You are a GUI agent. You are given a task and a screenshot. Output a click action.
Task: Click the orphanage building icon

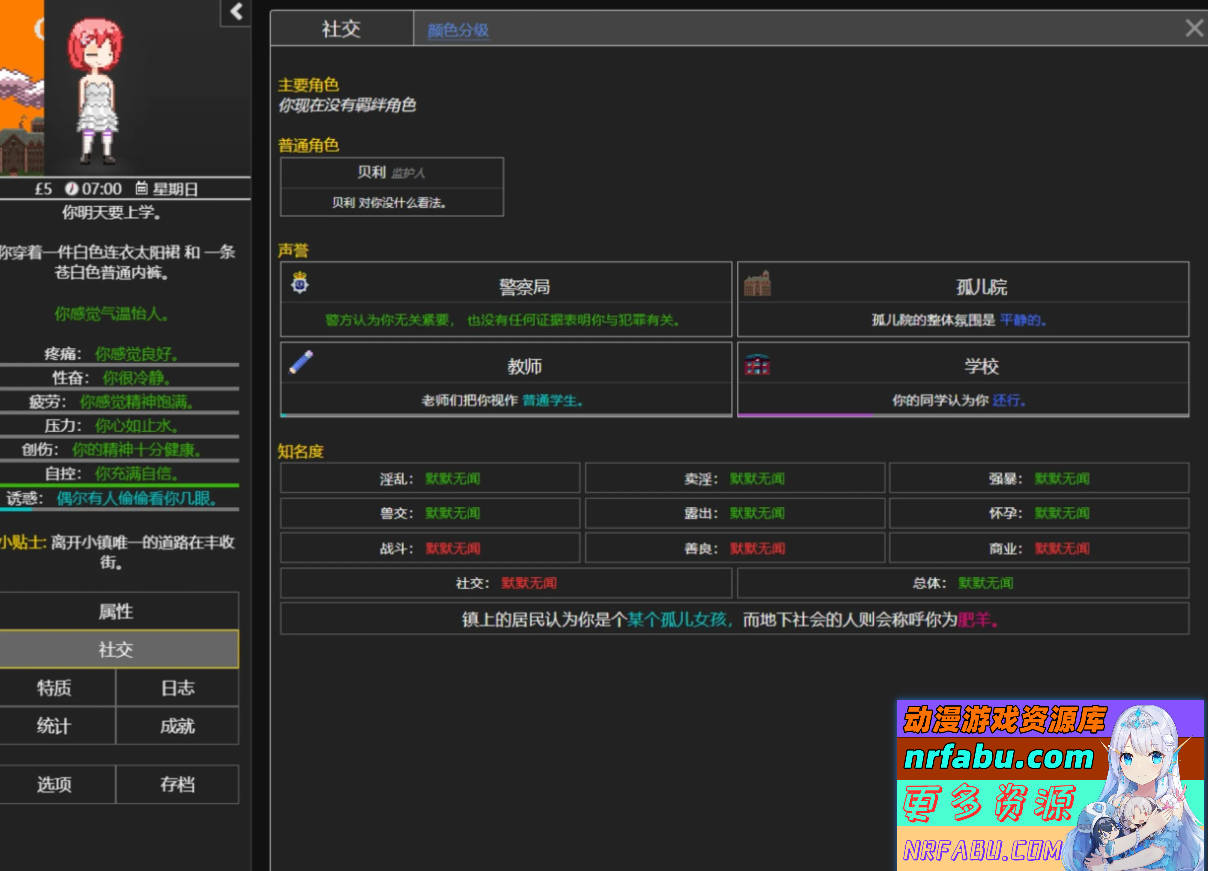coord(757,285)
